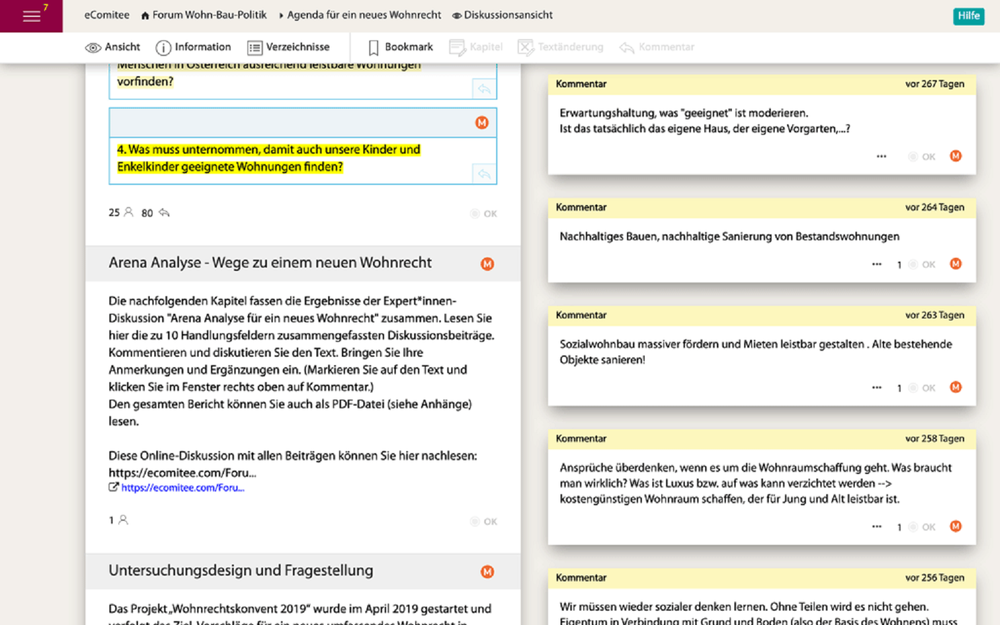Select the 'vor 267 Tagen' comment header

pyautogui.click(x=761, y=84)
